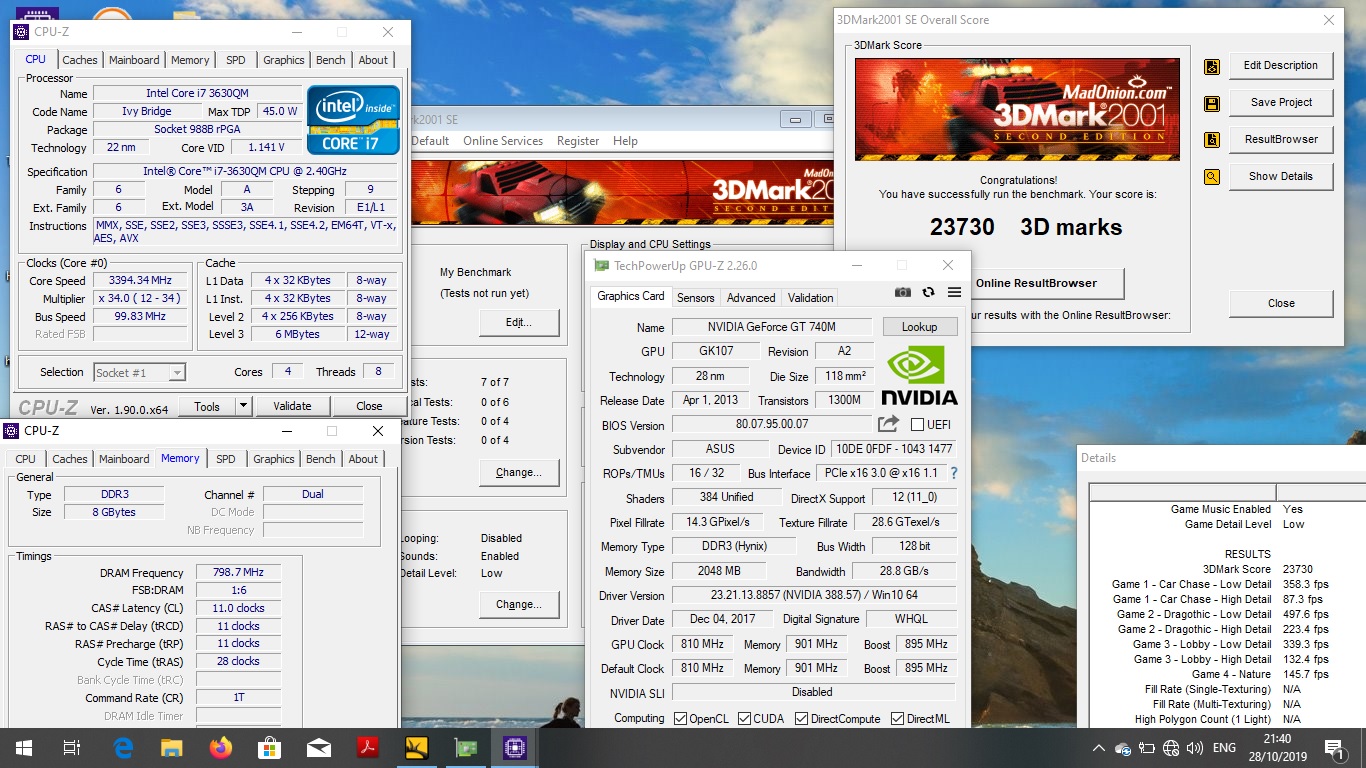
Task: Toggle the CUDA checkbox
Action: tap(742, 718)
